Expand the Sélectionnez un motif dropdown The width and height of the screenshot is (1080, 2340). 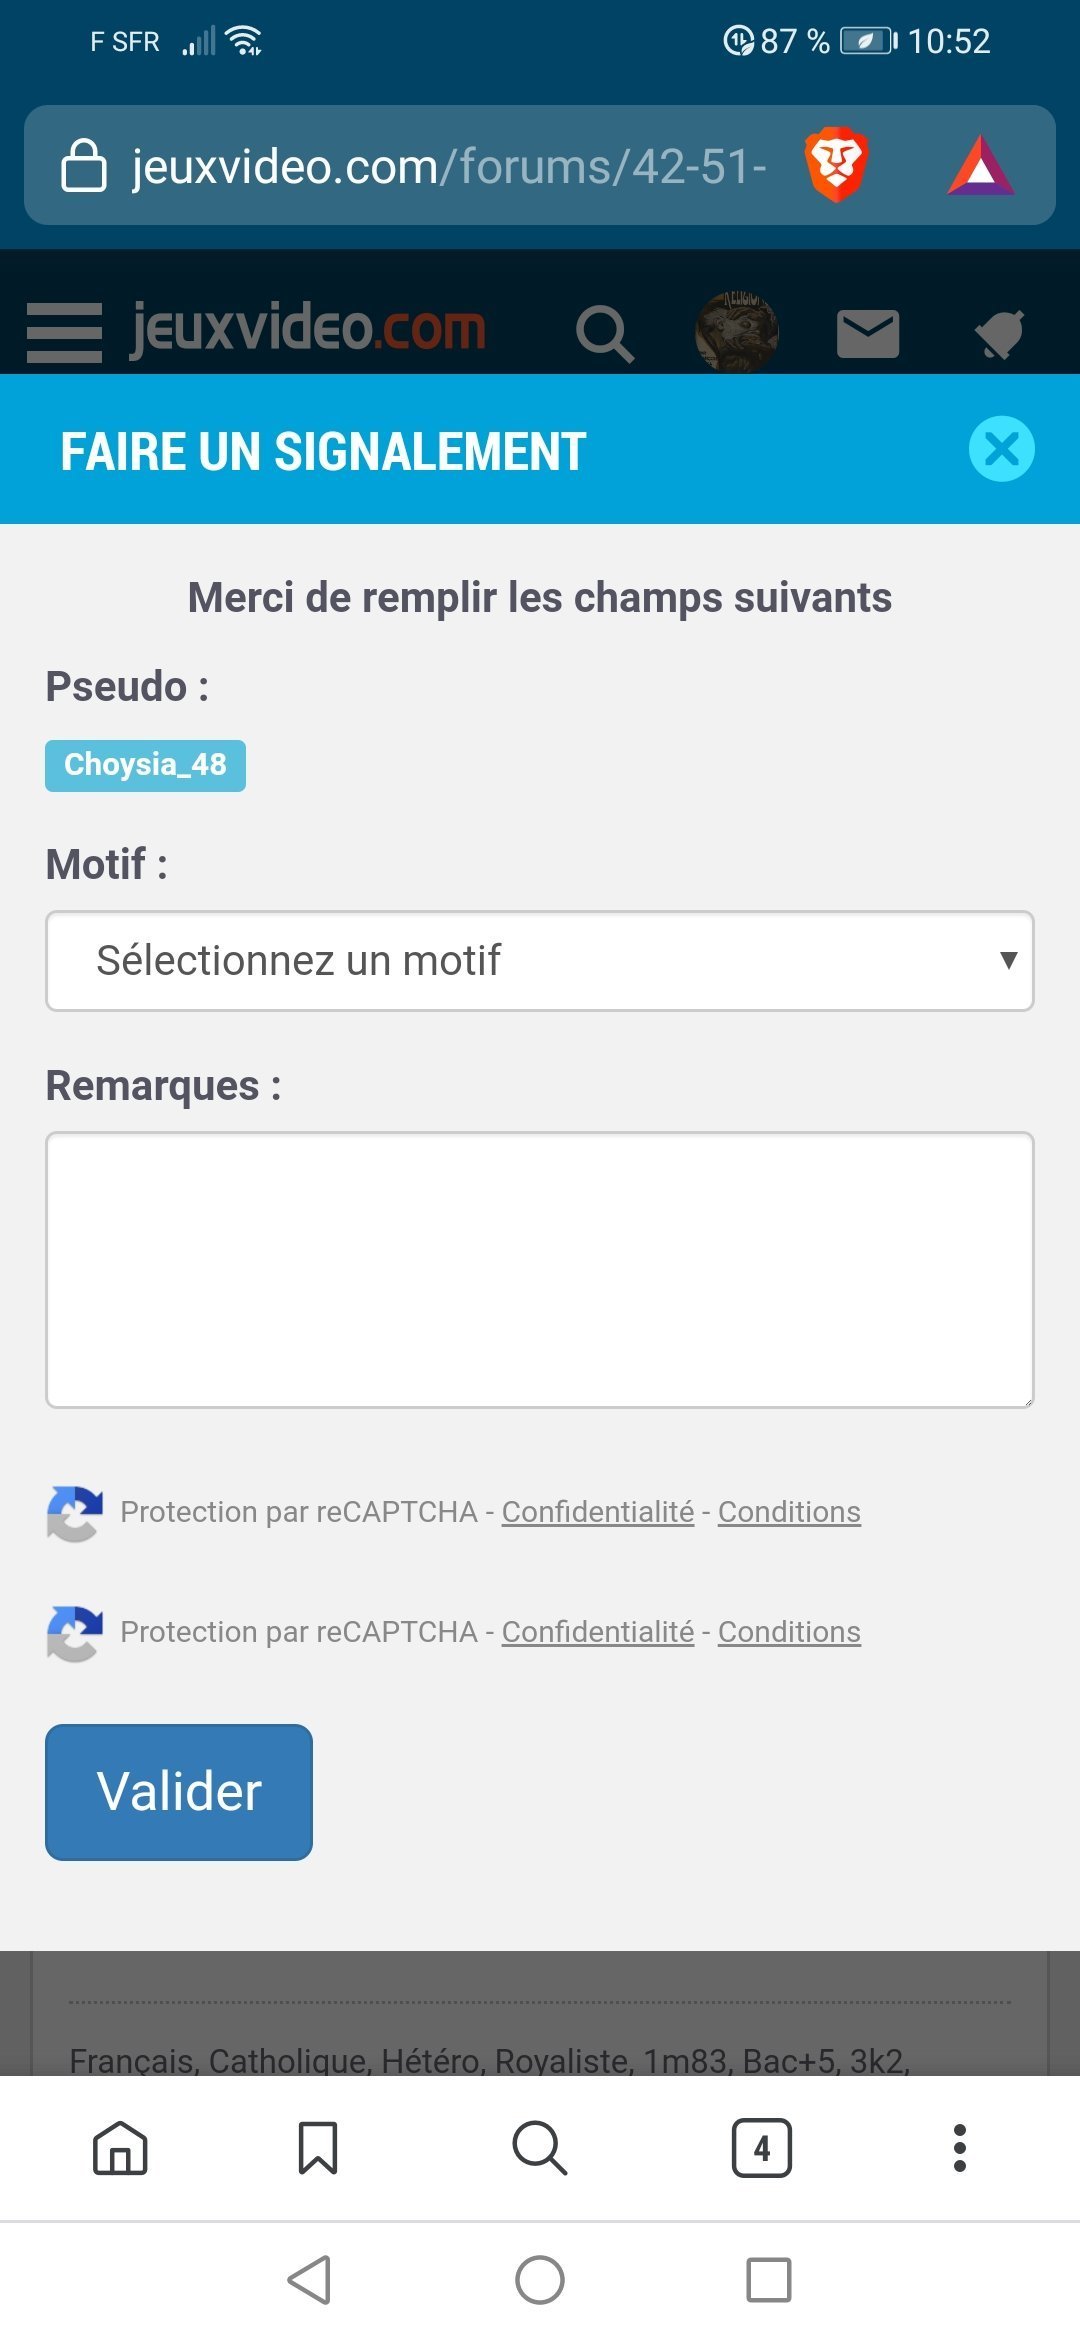point(540,961)
